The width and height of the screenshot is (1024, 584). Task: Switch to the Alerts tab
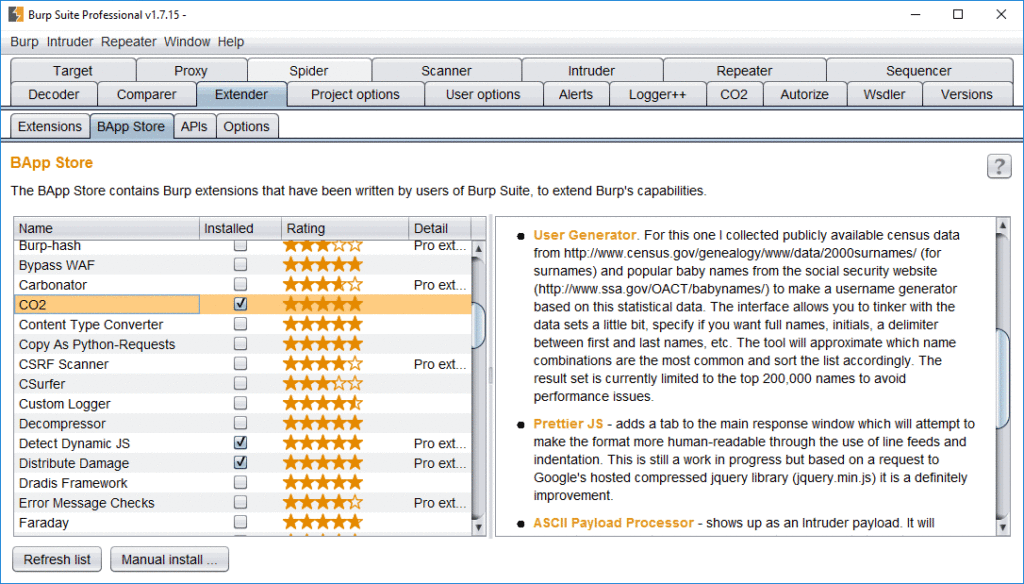point(576,94)
